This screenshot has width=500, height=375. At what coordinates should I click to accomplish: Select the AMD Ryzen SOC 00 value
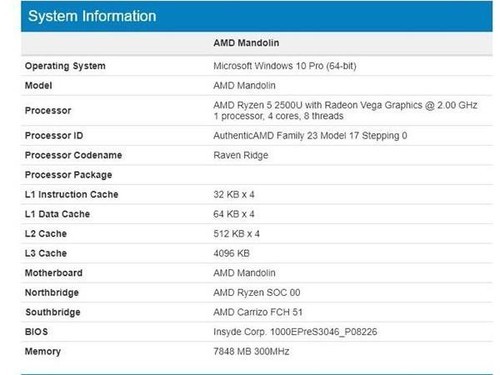(x=257, y=293)
